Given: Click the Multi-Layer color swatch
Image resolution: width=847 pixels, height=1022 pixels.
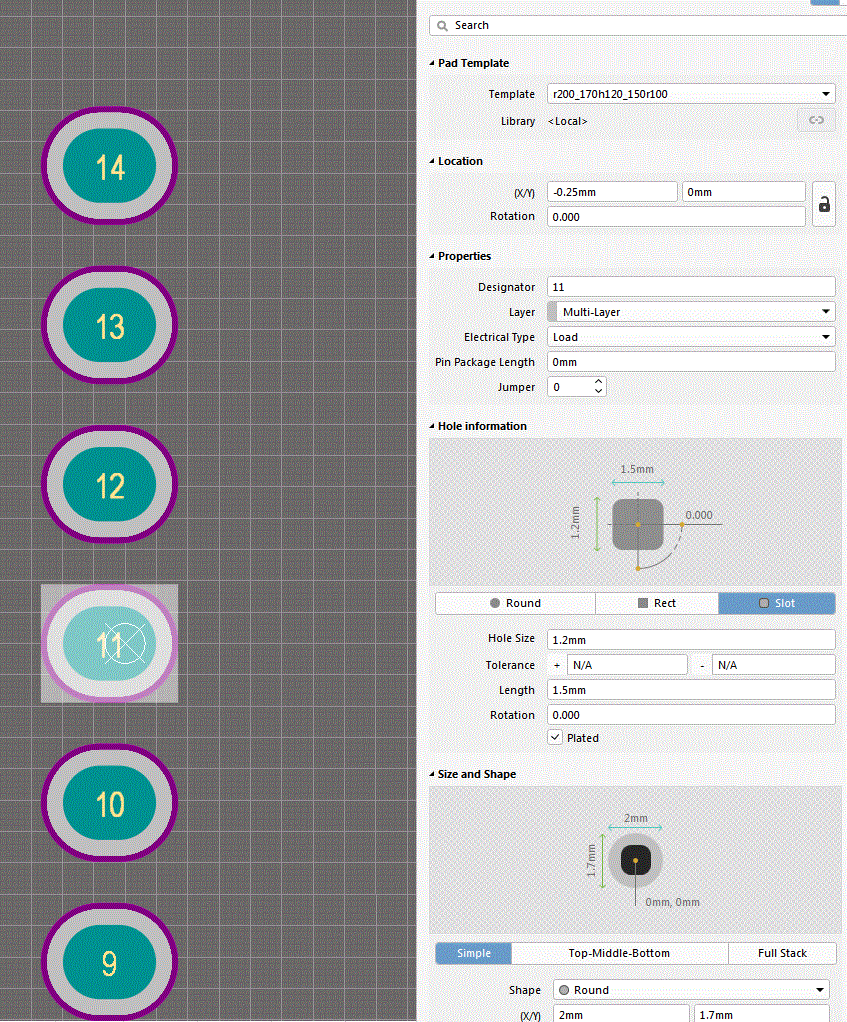Looking at the screenshot, I should 553,312.
